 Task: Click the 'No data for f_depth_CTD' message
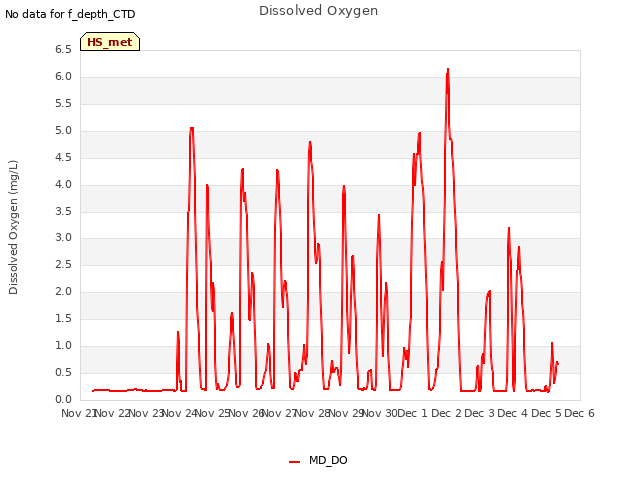[70, 14]
